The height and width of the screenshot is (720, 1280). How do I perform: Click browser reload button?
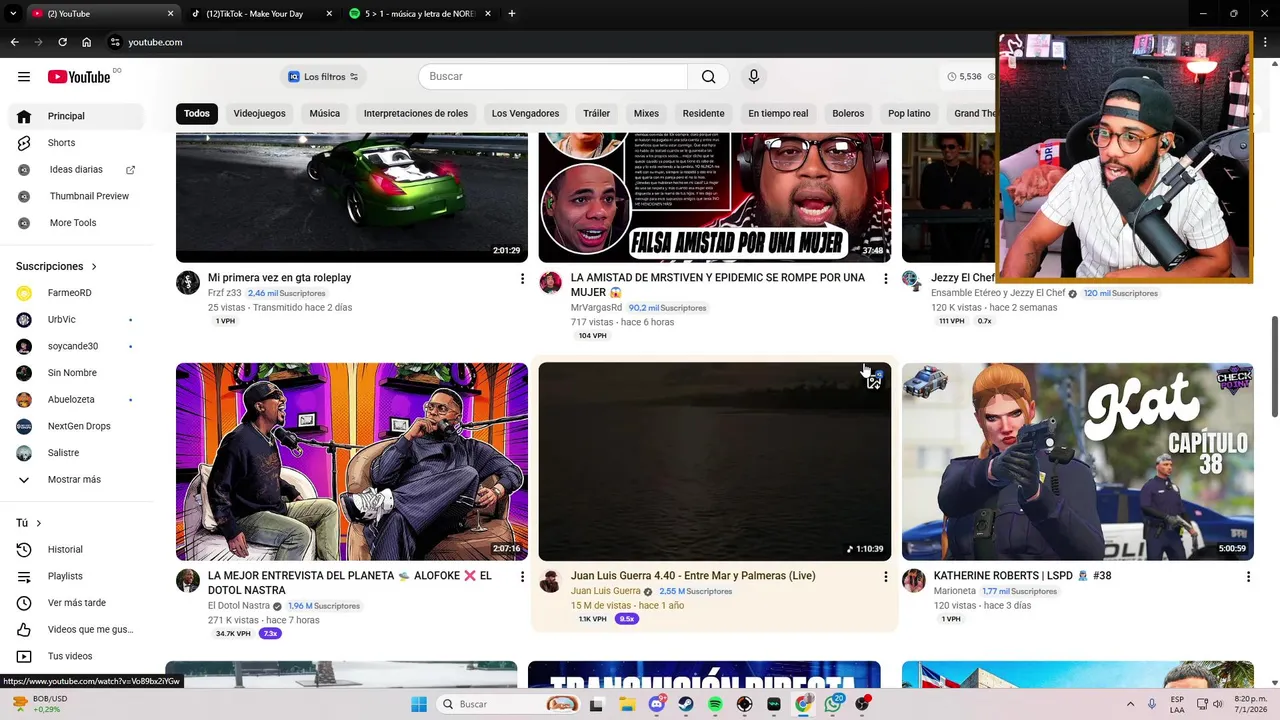[62, 42]
